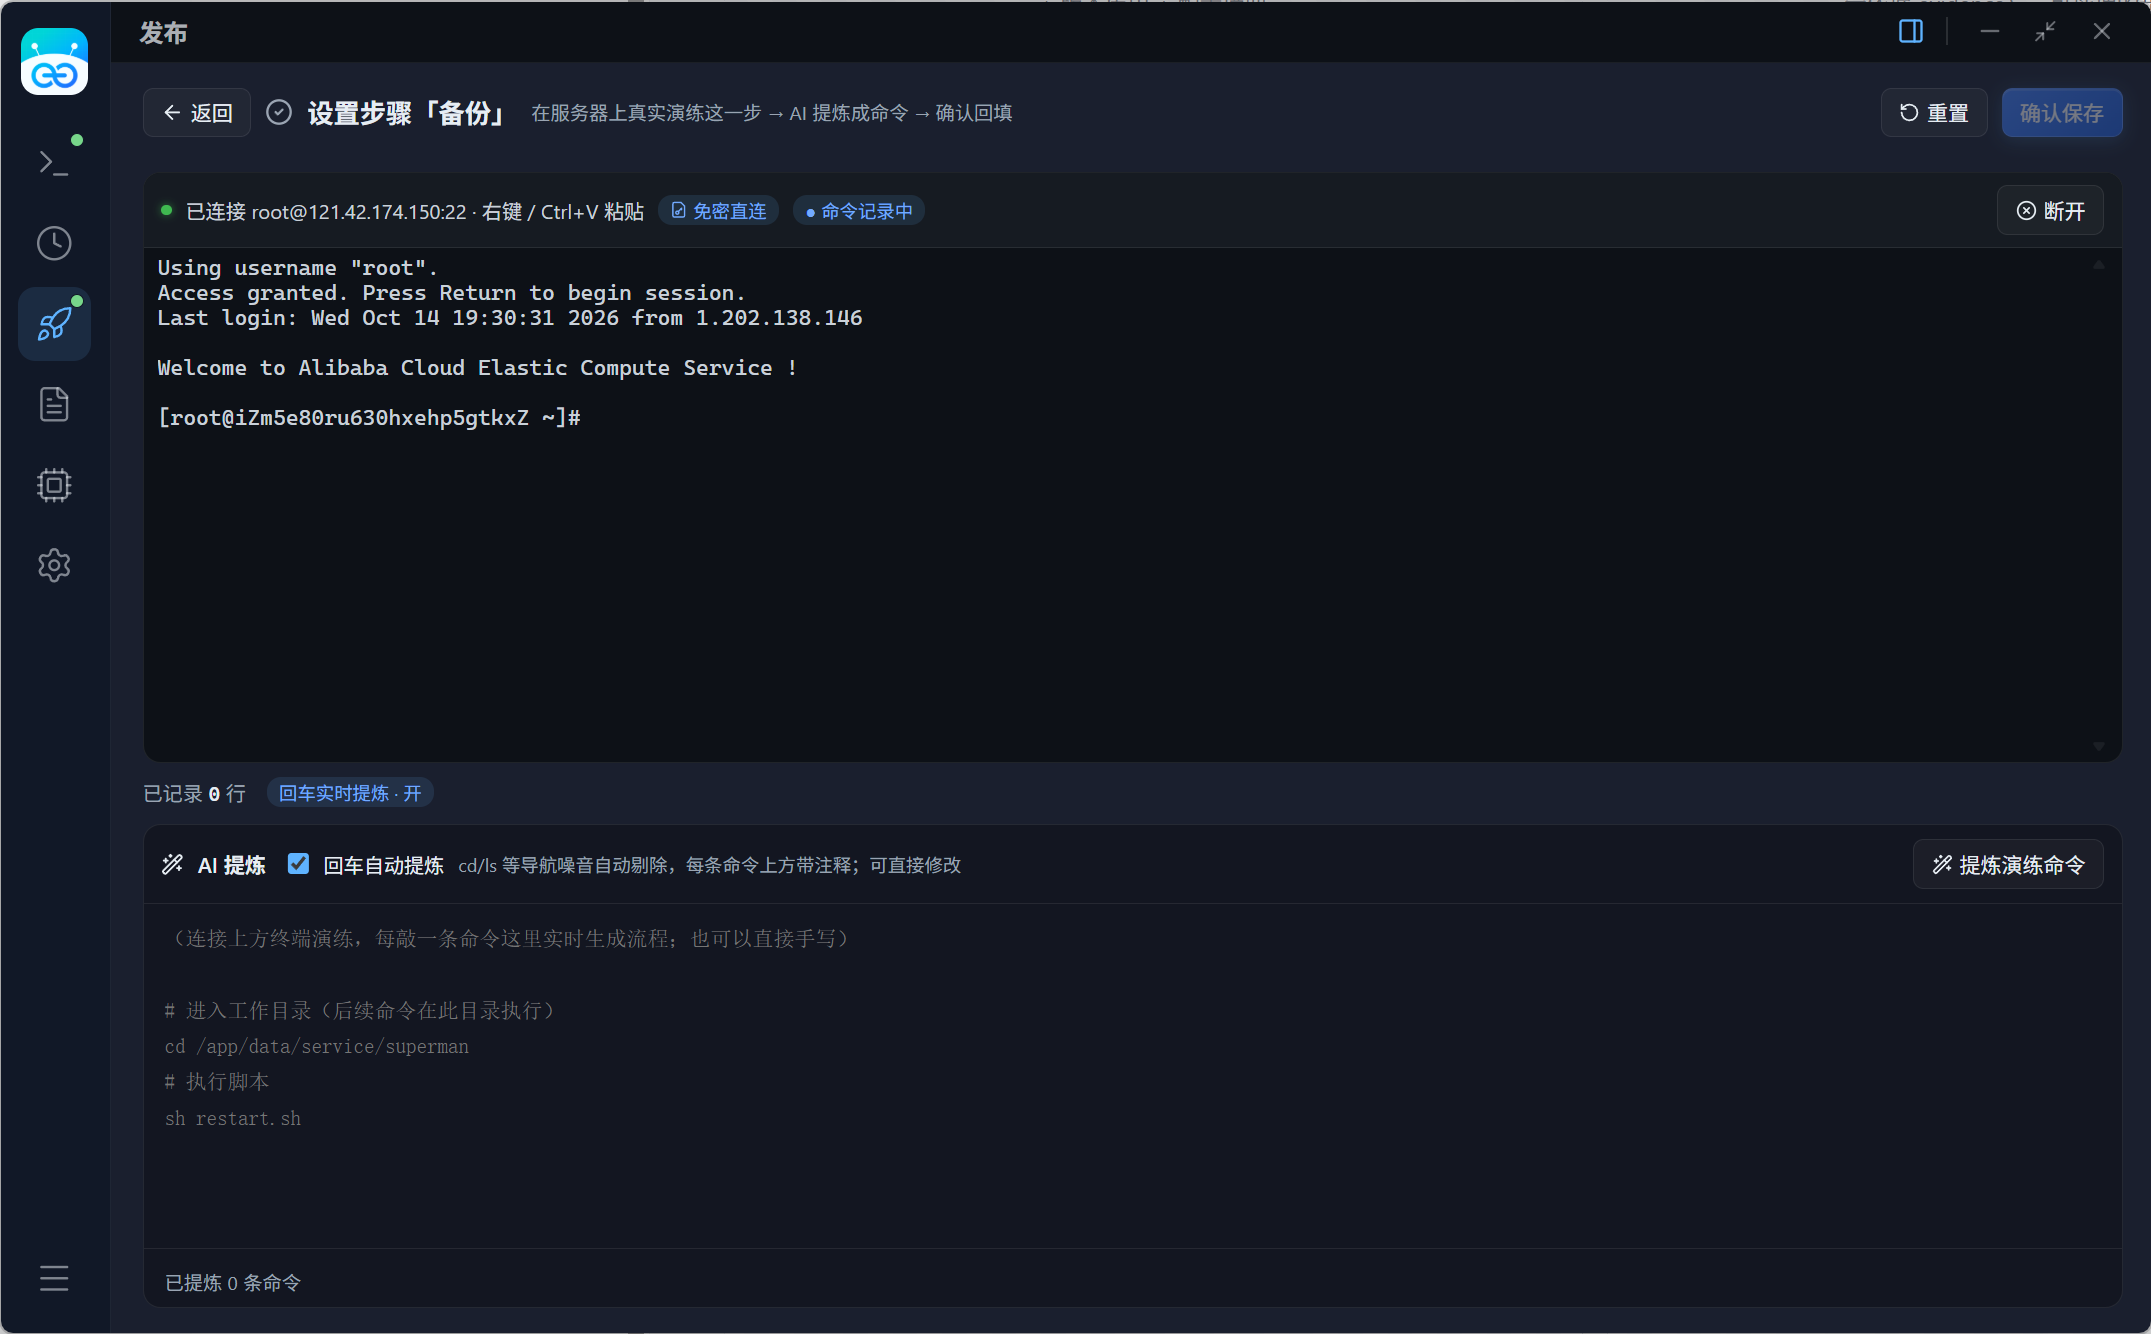This screenshot has height=1334, width=2151.
Task: Click the Last login terminal line
Action: (x=509, y=318)
